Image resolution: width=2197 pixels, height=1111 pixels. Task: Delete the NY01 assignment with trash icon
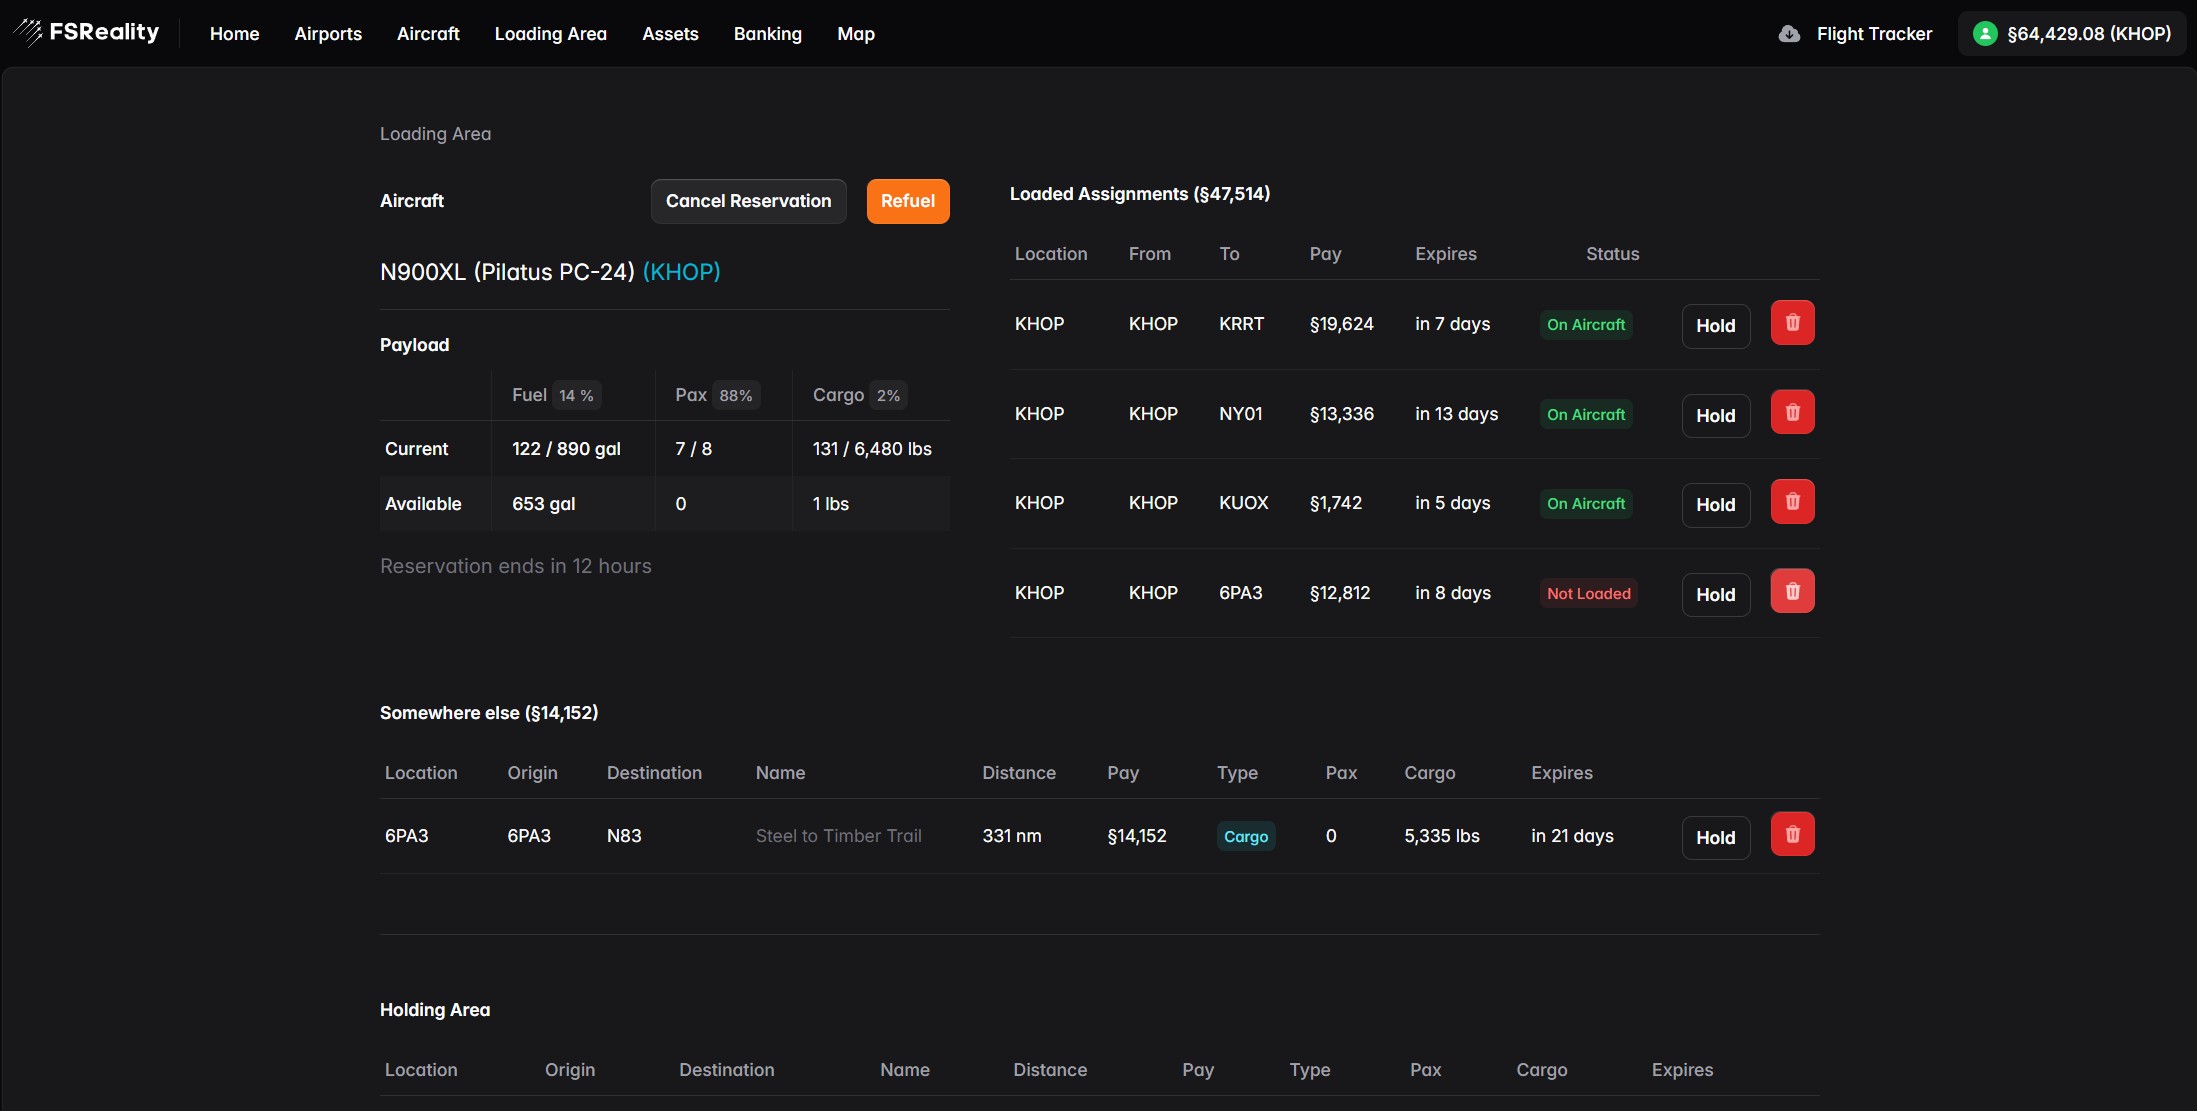coord(1792,412)
